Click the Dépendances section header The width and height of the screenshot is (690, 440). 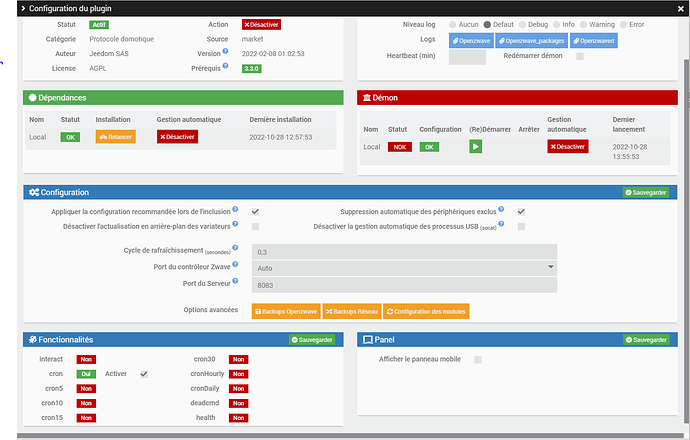183,98
